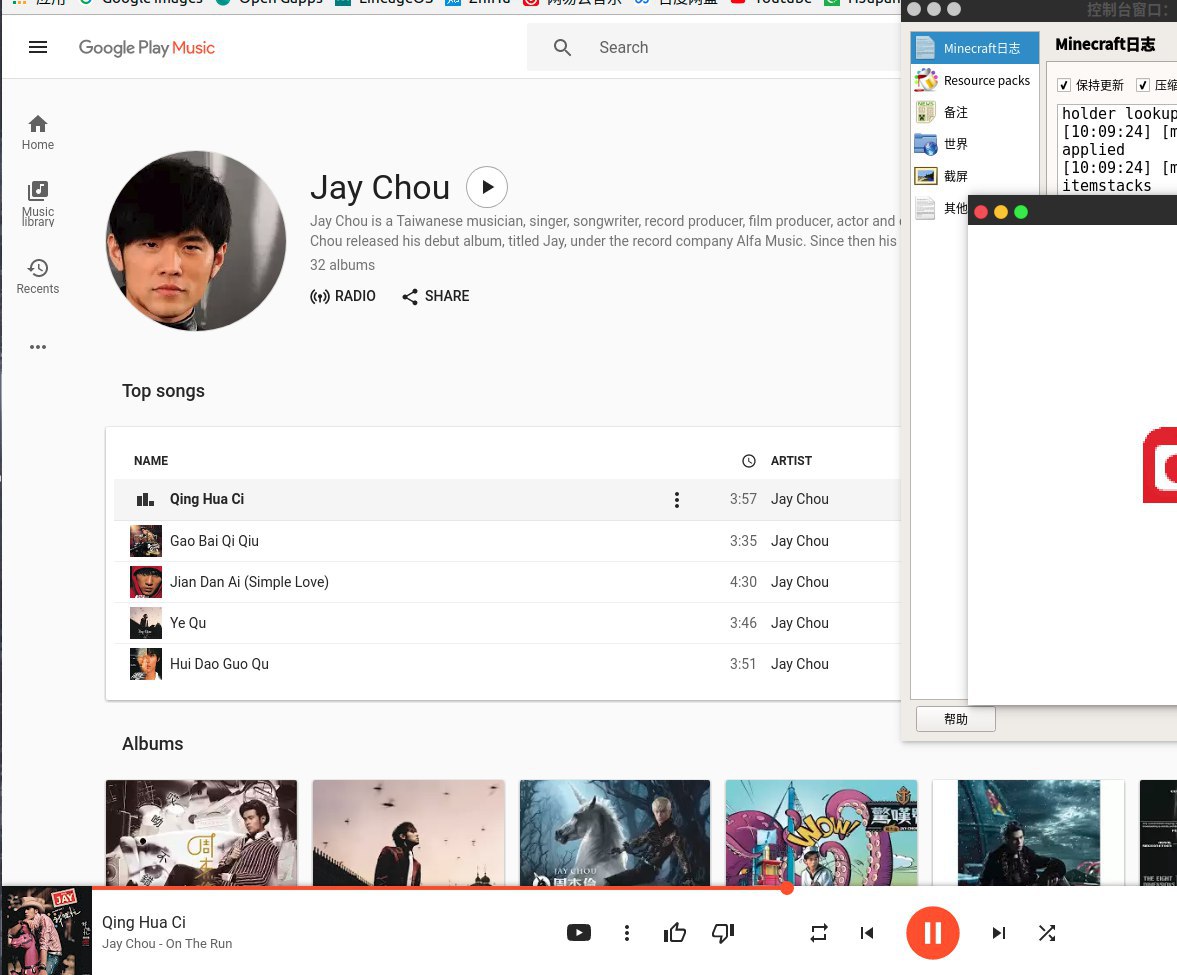Screen dimensions: 1177x975
Task: Open the hamburger main menu
Action: 38,47
